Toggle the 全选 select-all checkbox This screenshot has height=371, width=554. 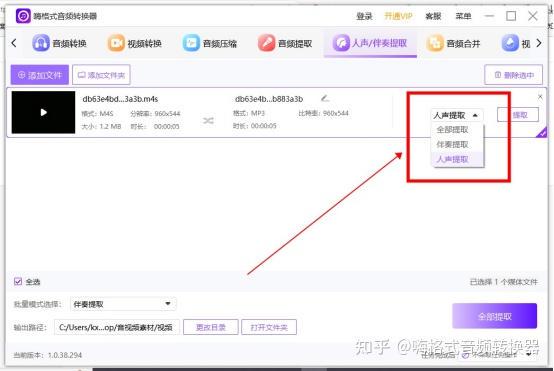[x=18, y=282]
